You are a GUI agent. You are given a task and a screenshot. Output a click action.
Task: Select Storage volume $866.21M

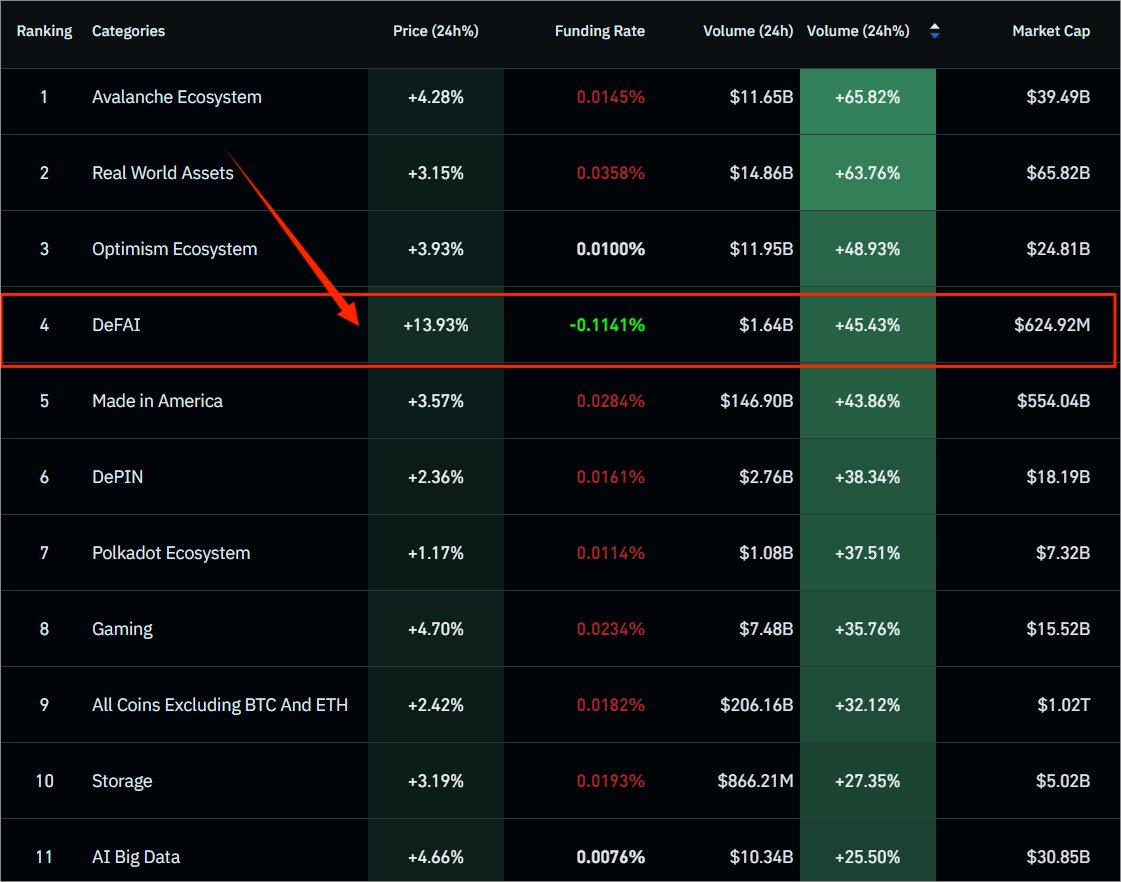(x=756, y=781)
